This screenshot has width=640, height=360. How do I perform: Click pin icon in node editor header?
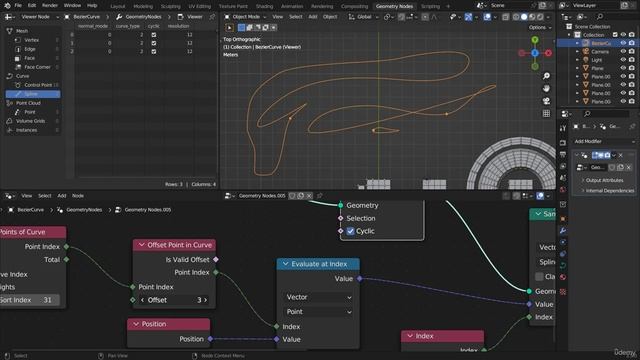pyautogui.click(x=320, y=196)
